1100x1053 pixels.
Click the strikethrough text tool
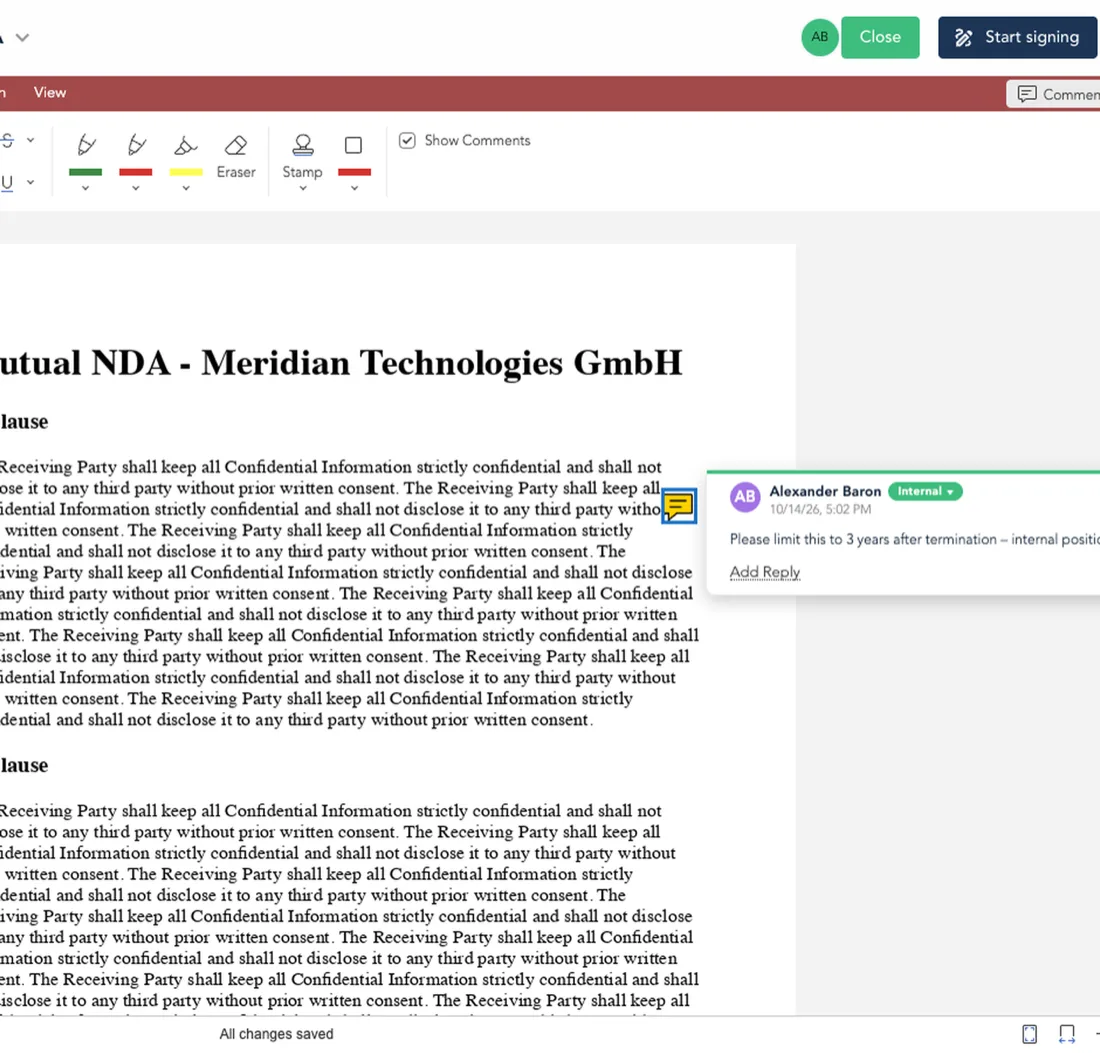point(7,140)
